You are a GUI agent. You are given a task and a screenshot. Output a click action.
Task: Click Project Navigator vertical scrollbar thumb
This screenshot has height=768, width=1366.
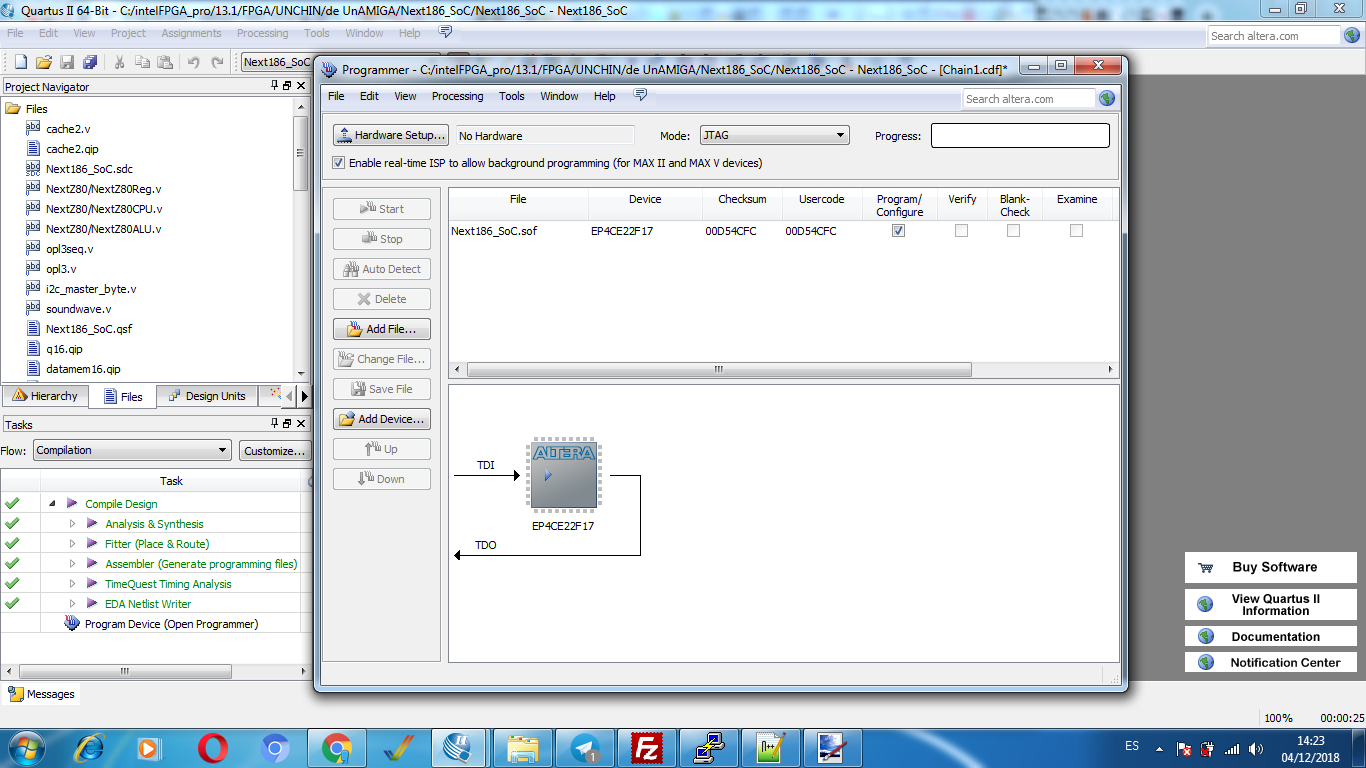pyautogui.click(x=301, y=153)
